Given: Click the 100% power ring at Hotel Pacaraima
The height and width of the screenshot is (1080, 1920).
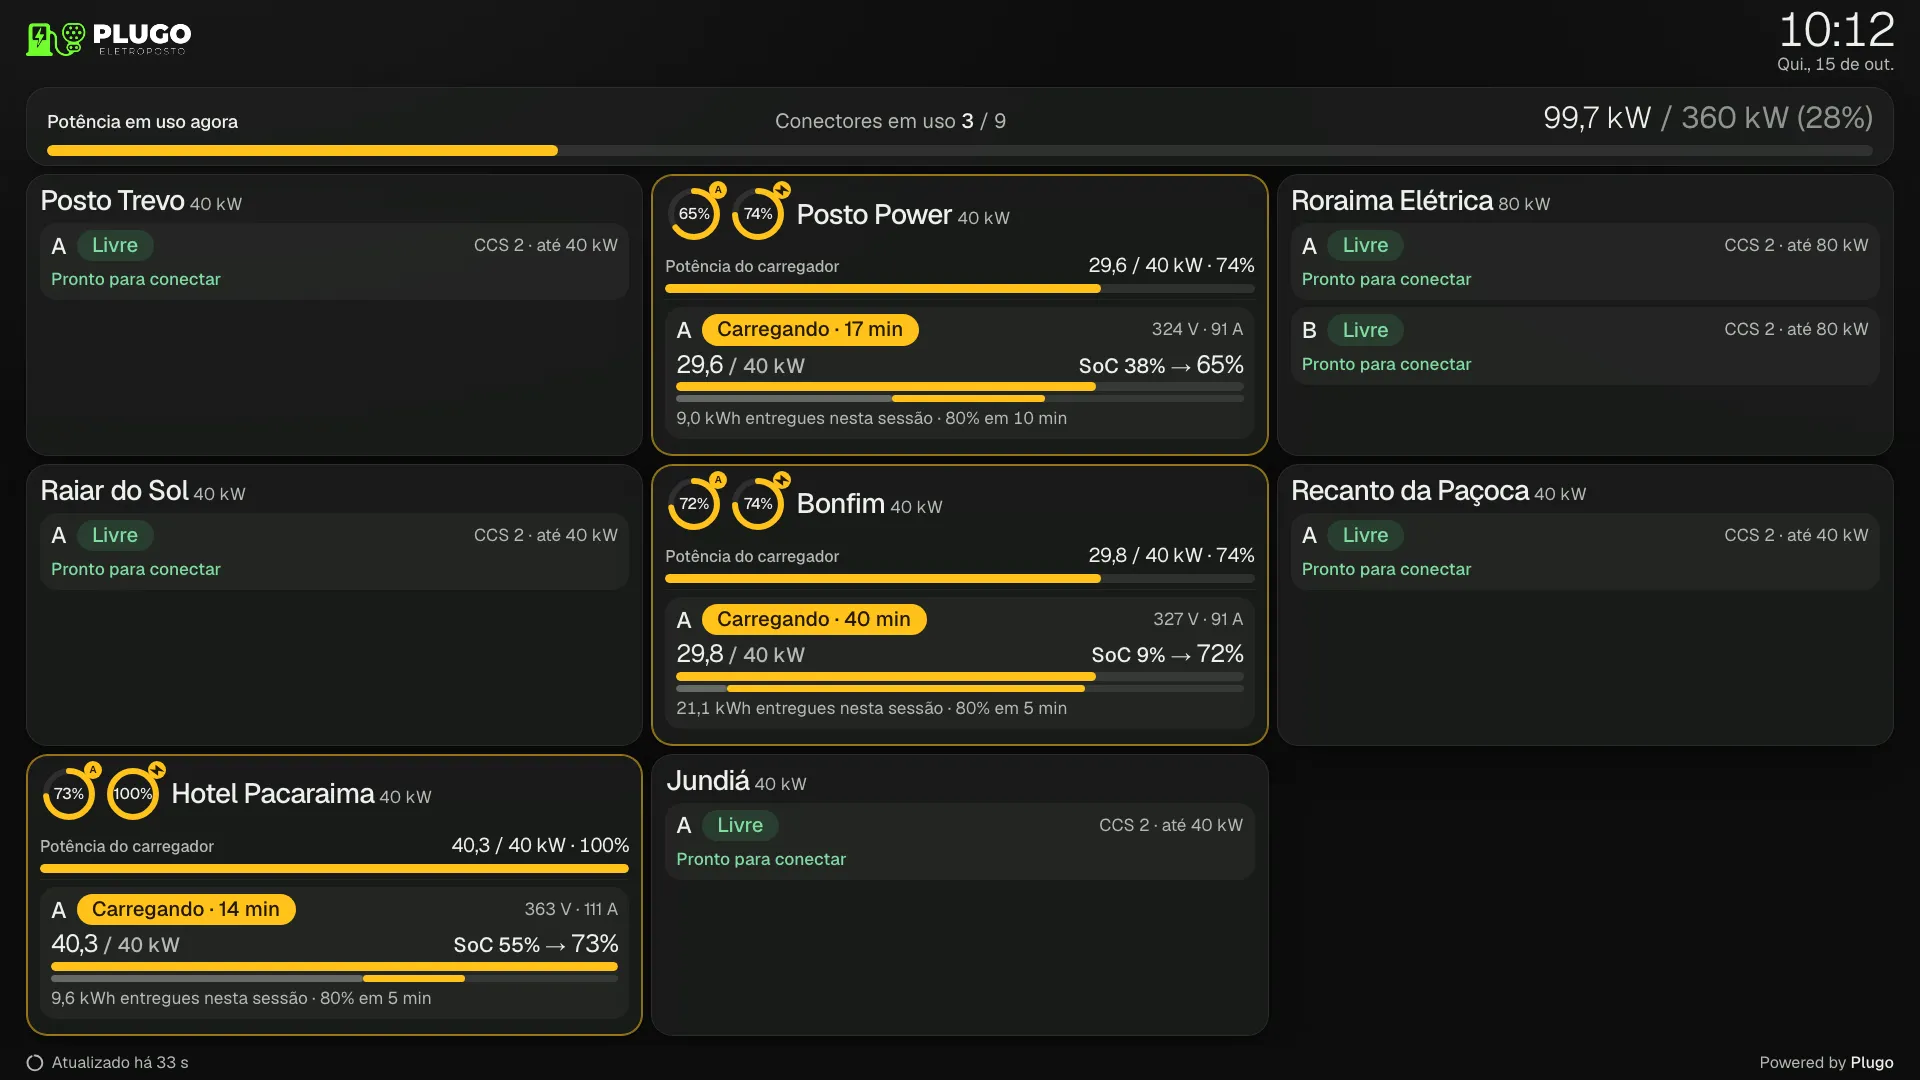Looking at the screenshot, I should click(x=133, y=794).
